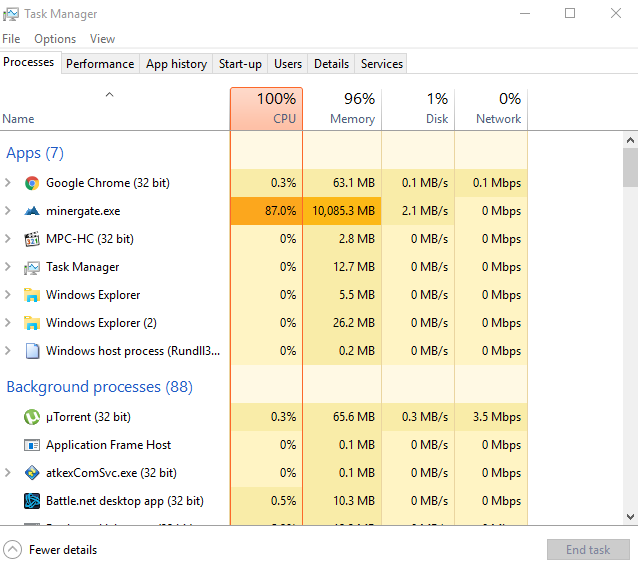The height and width of the screenshot is (568, 638).
Task: Select the minergate.exe row name
Action: tap(83, 211)
